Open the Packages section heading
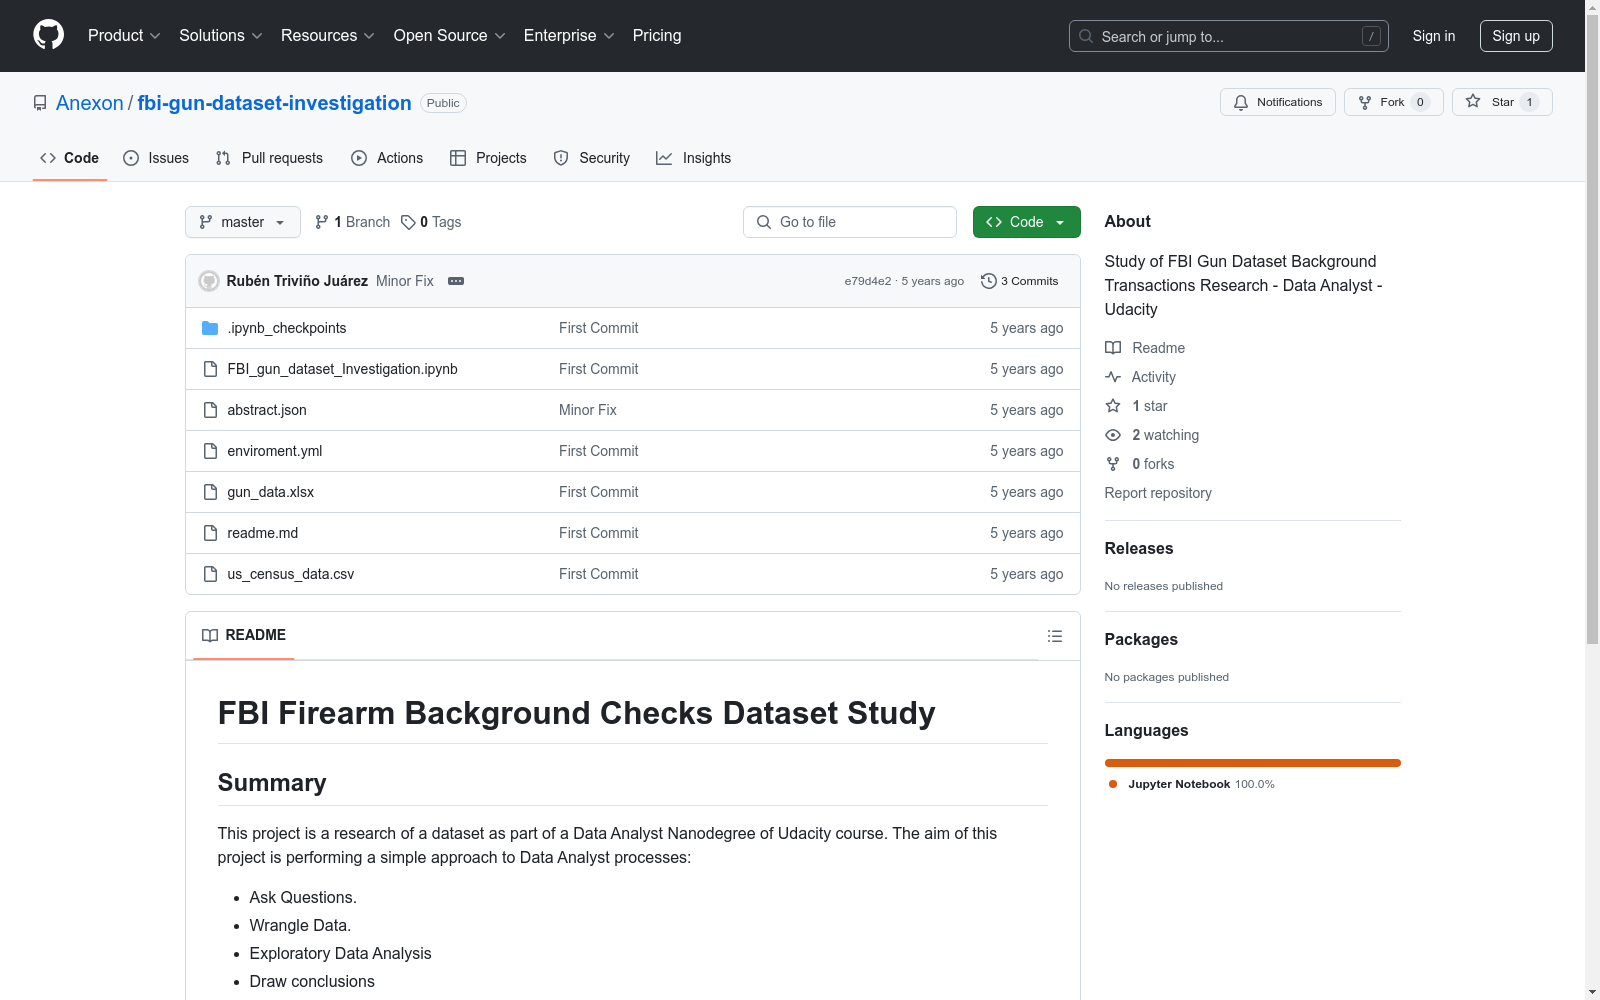Viewport: 1600px width, 1000px height. coord(1141,639)
